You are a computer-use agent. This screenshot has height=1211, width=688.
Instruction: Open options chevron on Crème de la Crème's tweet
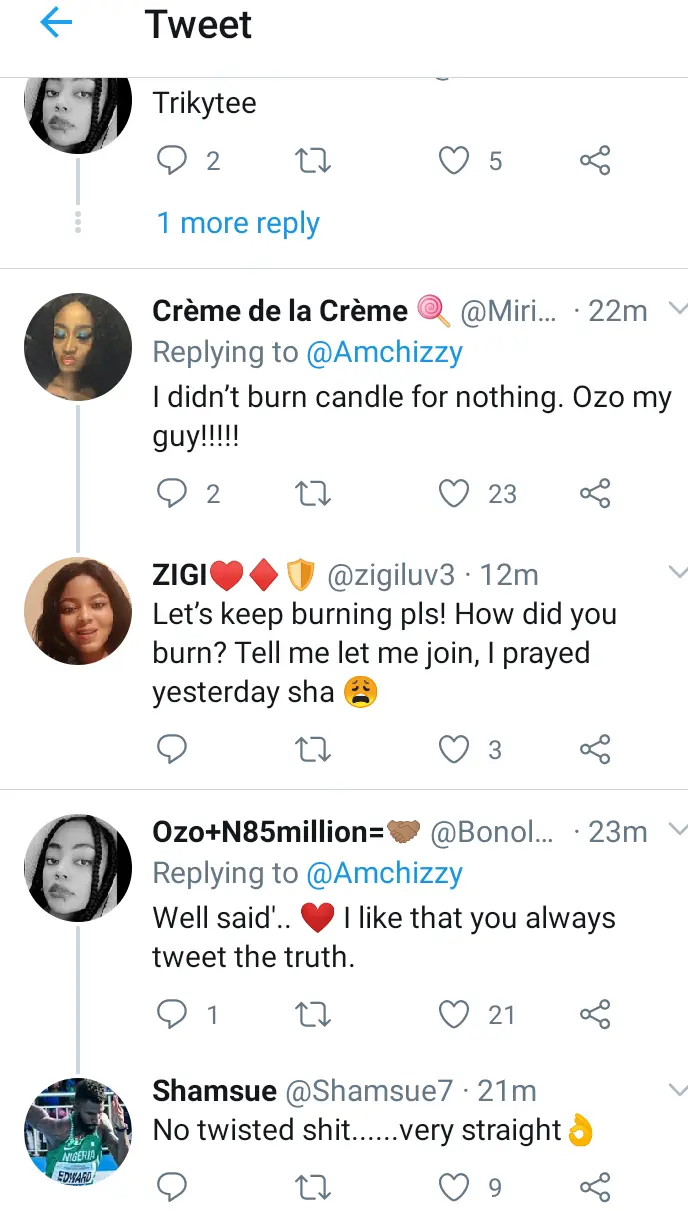[x=677, y=309]
